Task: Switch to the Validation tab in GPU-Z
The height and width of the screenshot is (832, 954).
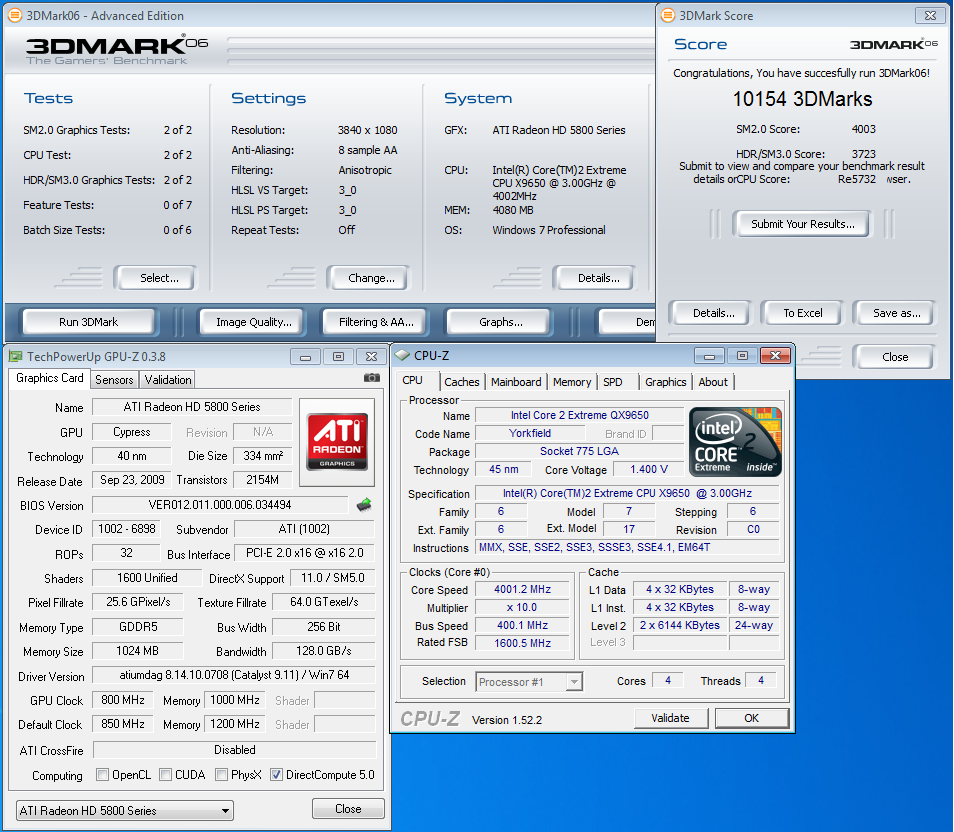Action: click(x=168, y=380)
